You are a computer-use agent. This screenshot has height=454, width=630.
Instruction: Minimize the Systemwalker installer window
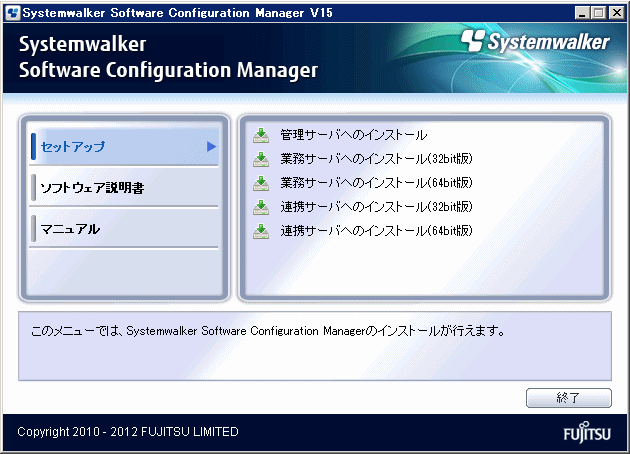point(582,13)
